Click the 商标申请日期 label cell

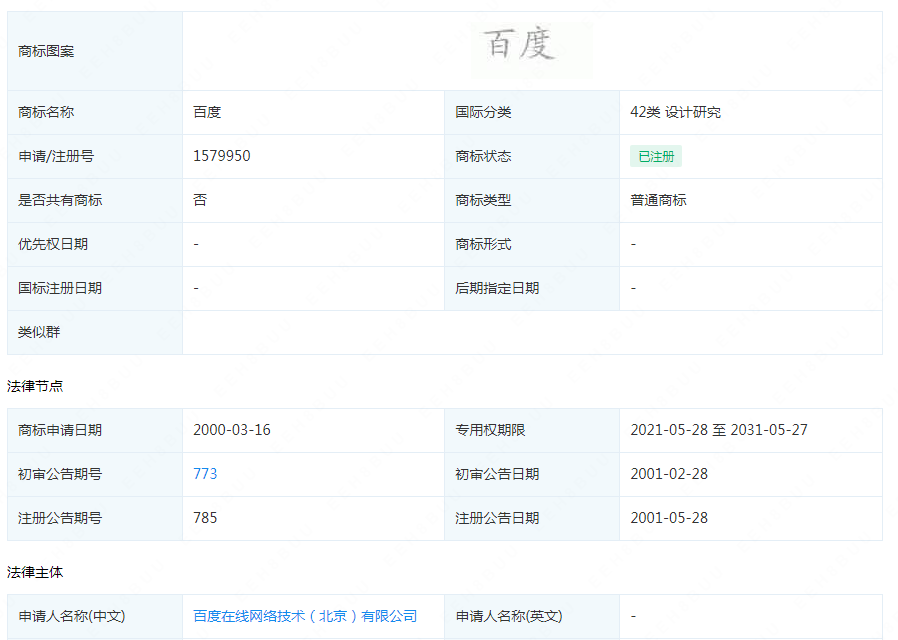pos(95,430)
